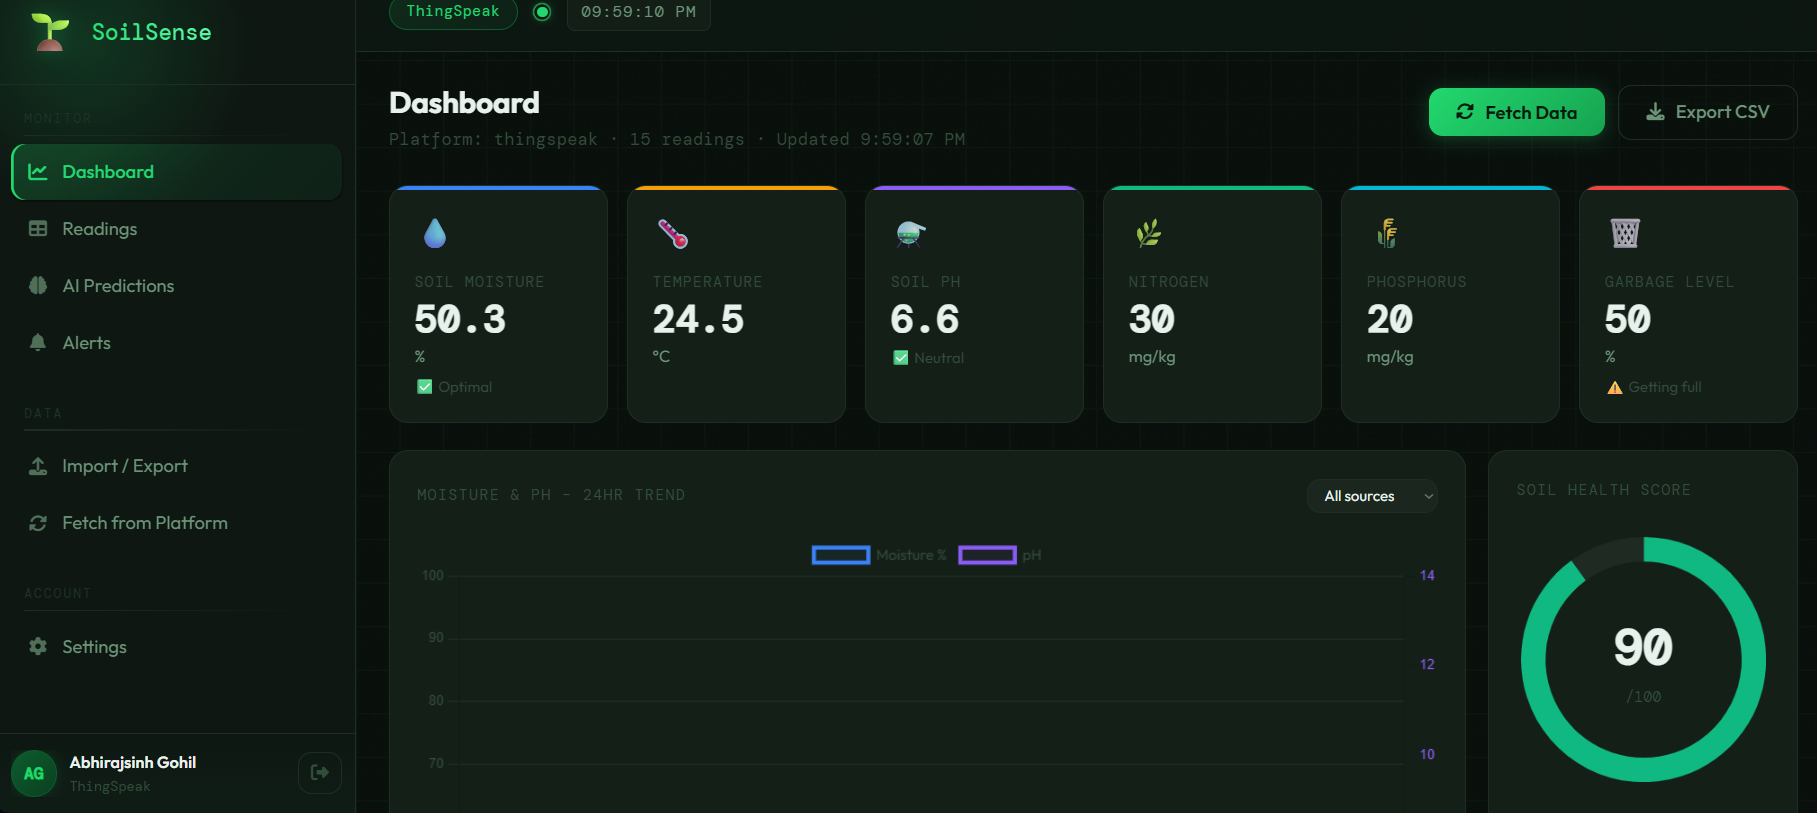Click the AG user avatar
The width and height of the screenshot is (1817, 813).
pyautogui.click(x=34, y=773)
